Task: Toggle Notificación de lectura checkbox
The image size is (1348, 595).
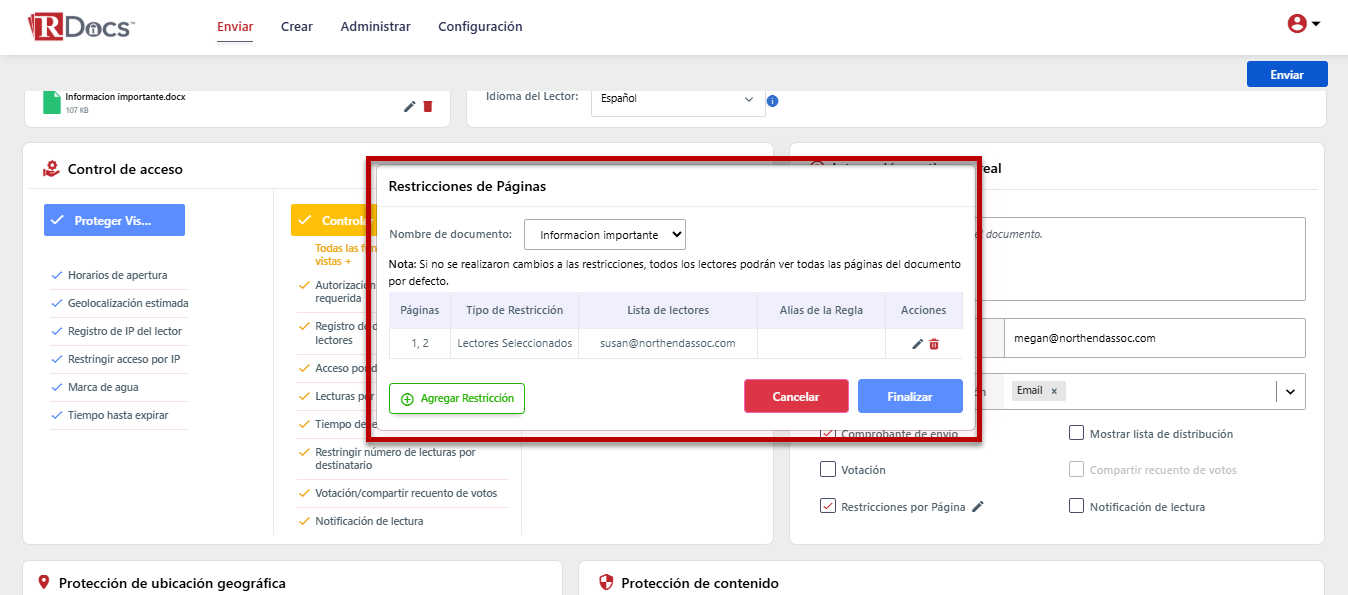Action: pyautogui.click(x=1076, y=506)
